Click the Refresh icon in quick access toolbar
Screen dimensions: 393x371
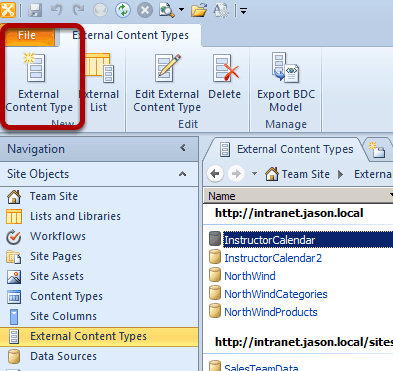pyautogui.click(x=123, y=10)
